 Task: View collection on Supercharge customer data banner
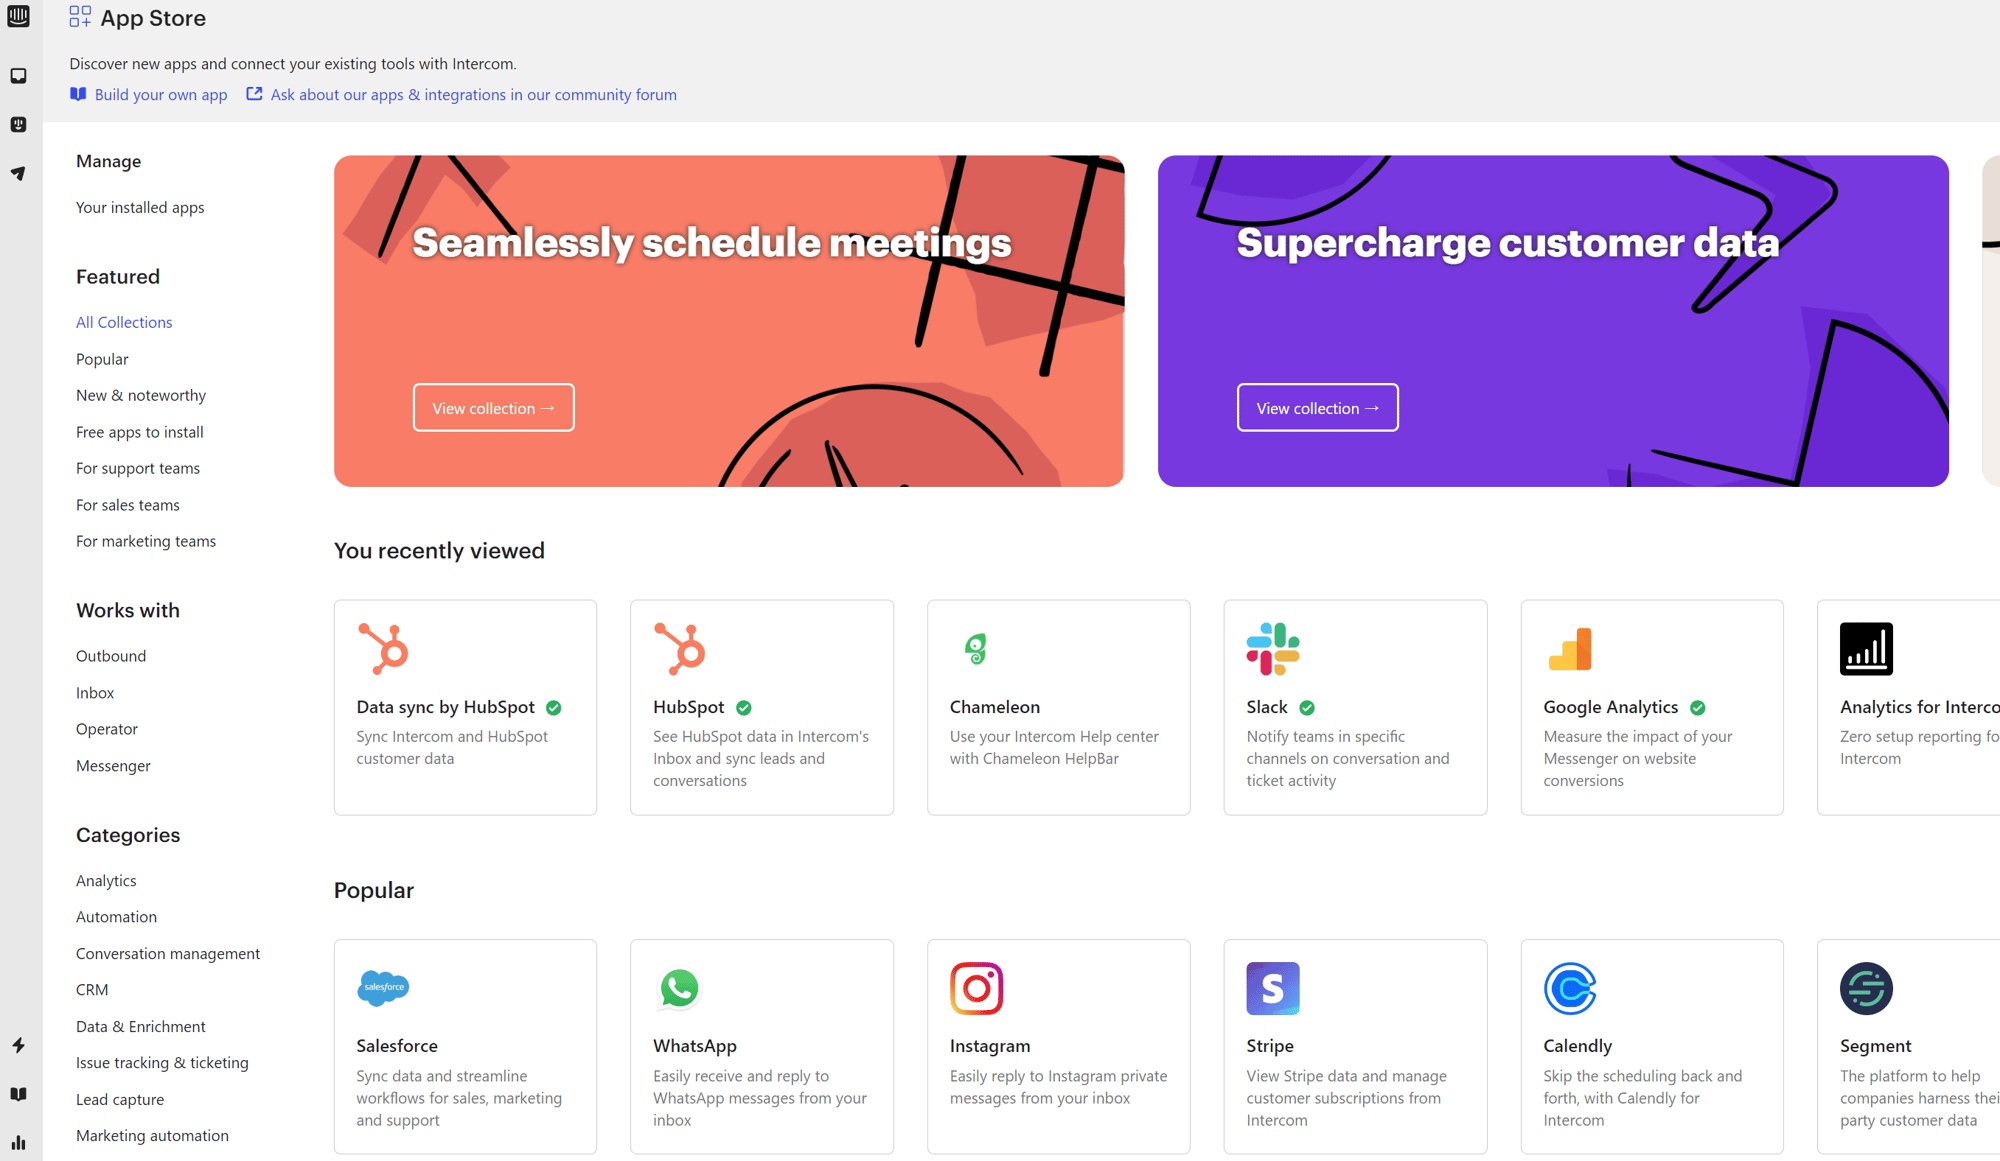[1317, 408]
